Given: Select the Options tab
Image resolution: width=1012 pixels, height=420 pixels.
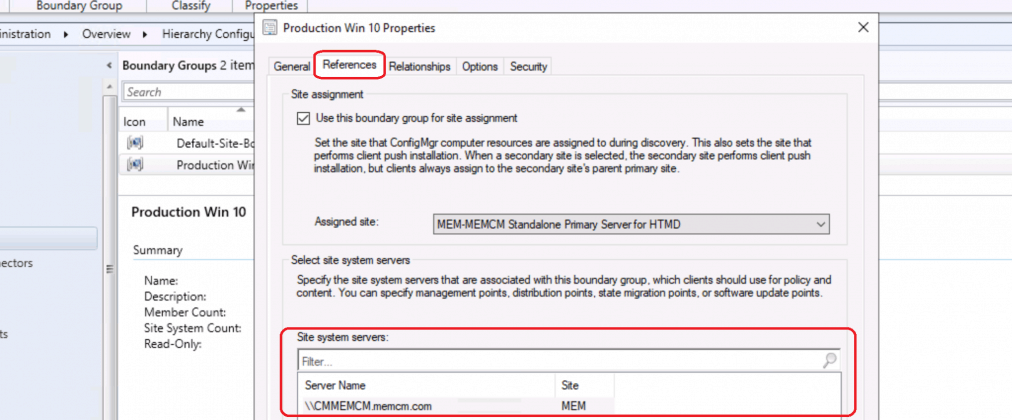Looking at the screenshot, I should [x=480, y=66].
